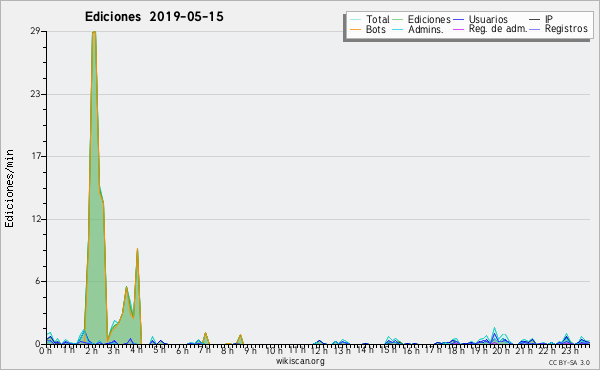Click the second bot peak near 4 h
This screenshot has width=600, height=370.
click(137, 297)
